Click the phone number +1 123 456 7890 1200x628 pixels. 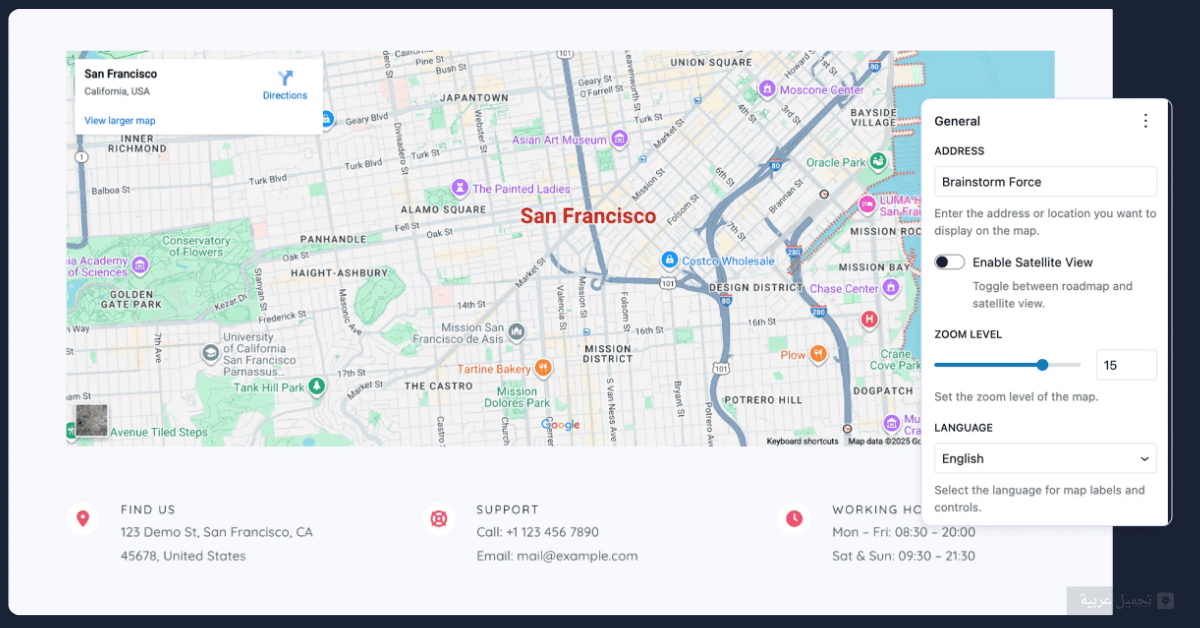552,532
